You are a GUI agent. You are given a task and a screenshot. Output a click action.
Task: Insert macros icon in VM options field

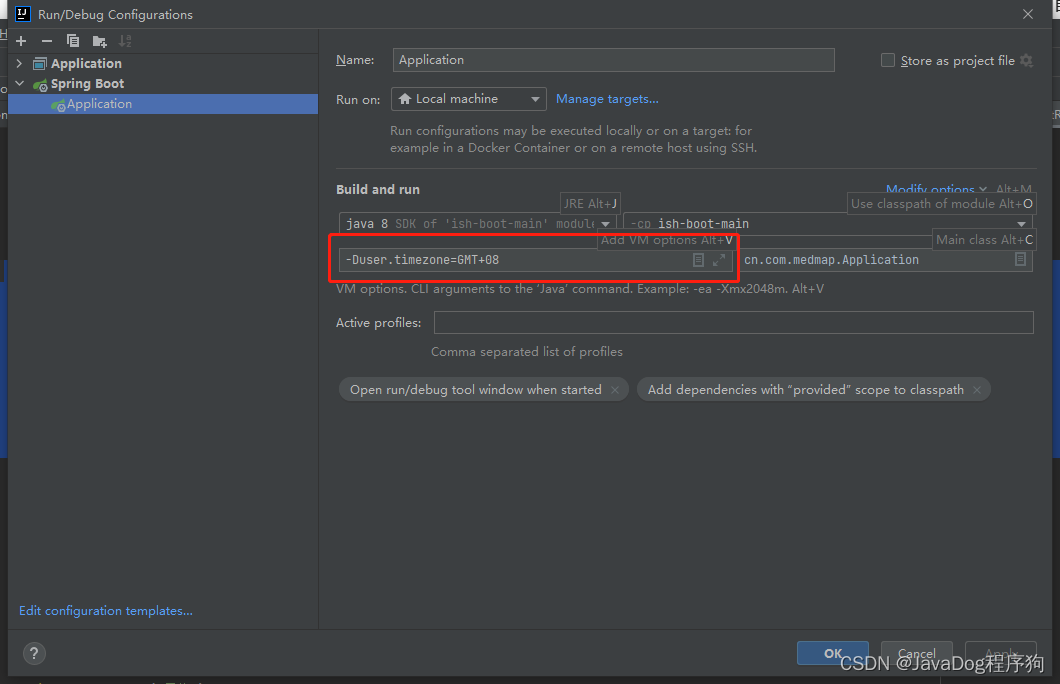click(698, 260)
